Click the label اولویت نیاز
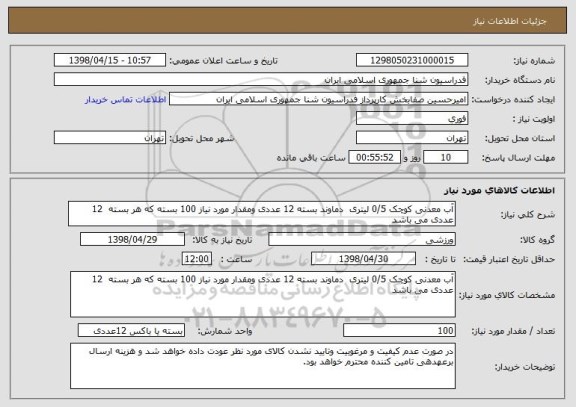Screen dimensions: 576x407 point(534,119)
